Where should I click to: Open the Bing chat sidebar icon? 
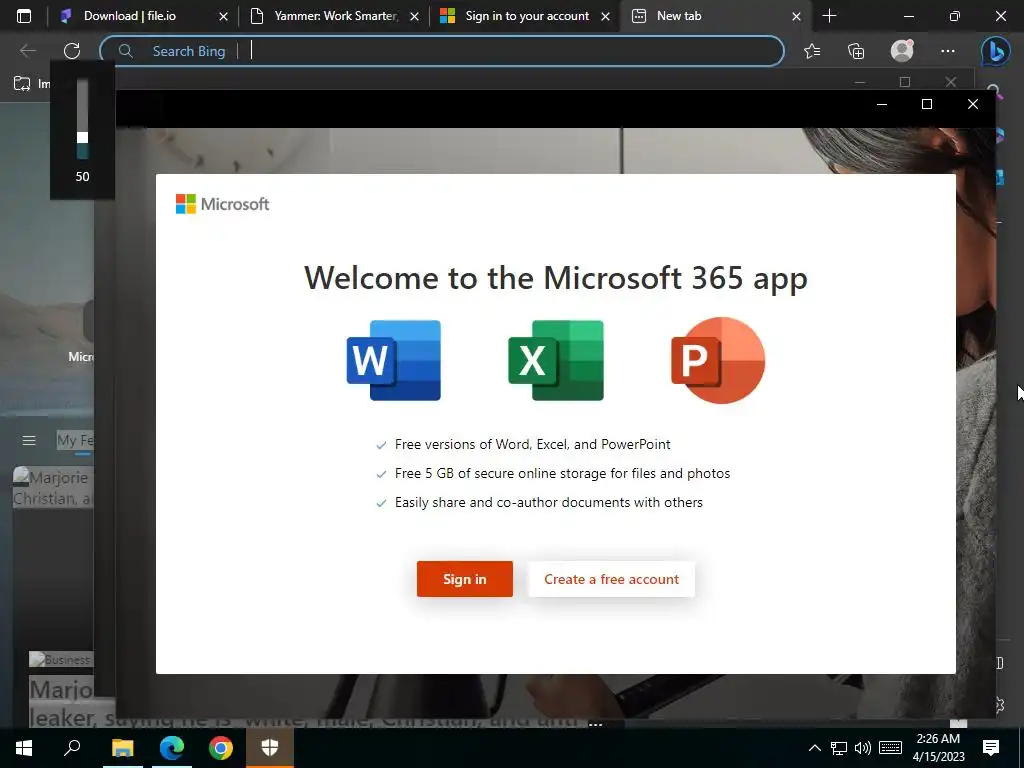click(996, 51)
